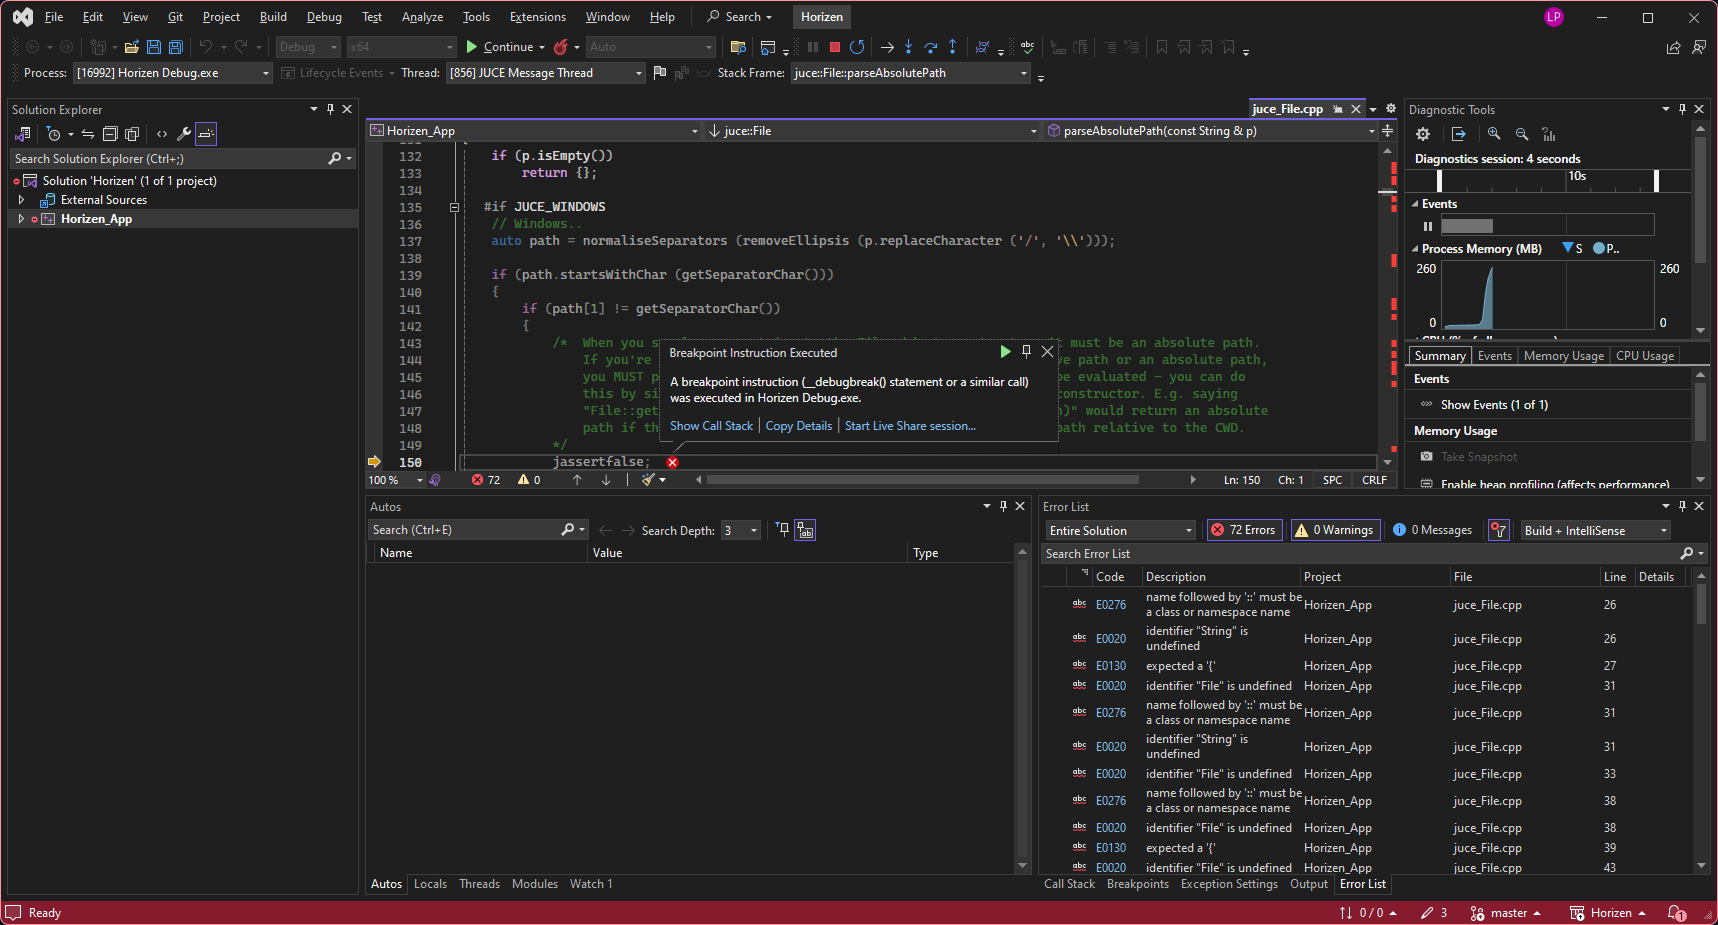Image resolution: width=1718 pixels, height=925 pixels.
Task: Click Diagnostic Tools Zoom Out icon
Action: coord(1522,134)
